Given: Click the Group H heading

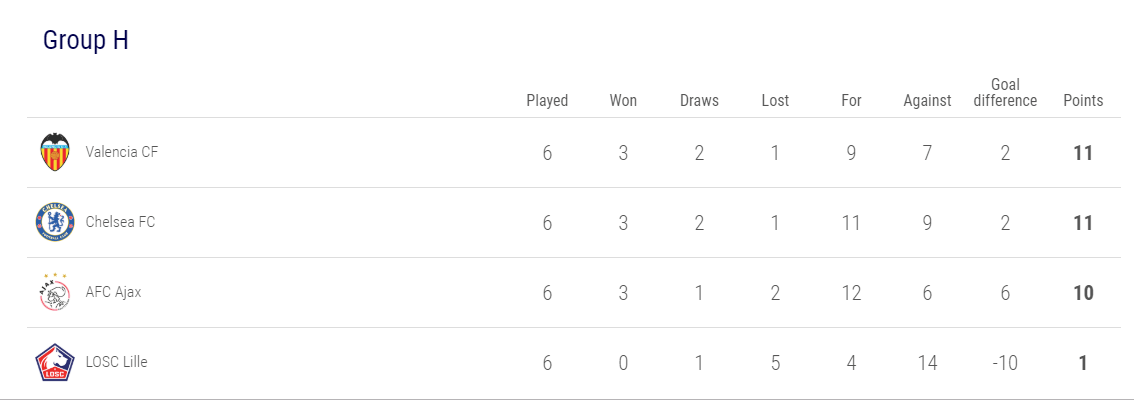Looking at the screenshot, I should tap(85, 41).
